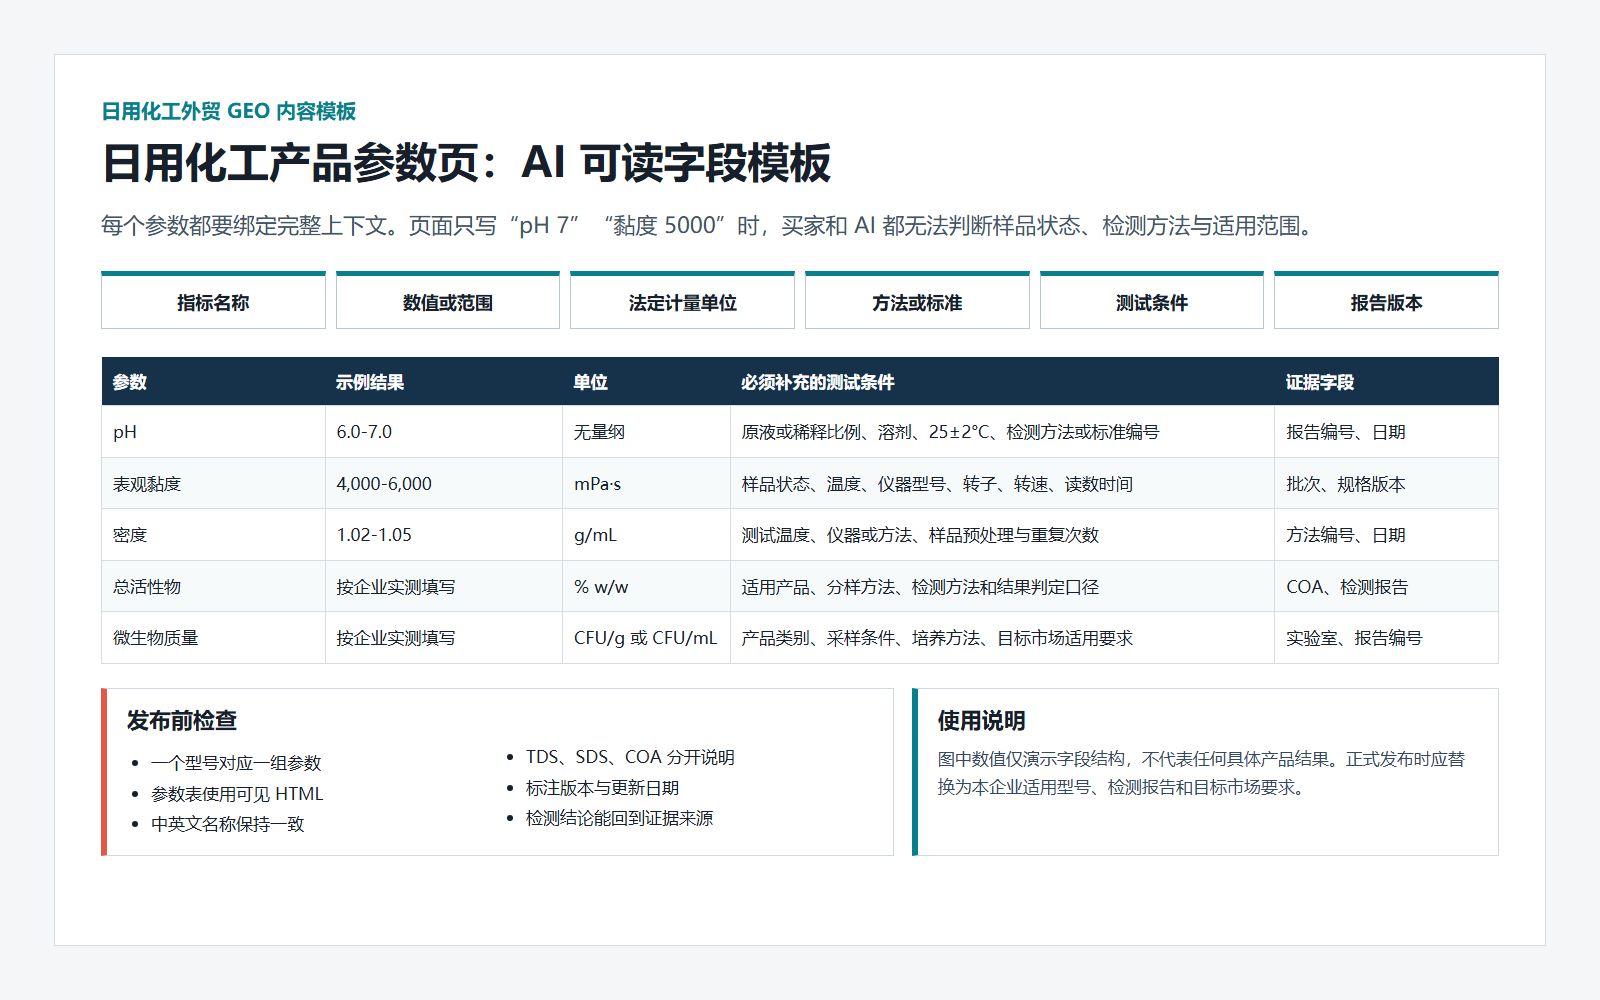Click checklist item 参数表使用可见 HTML
1600x1000 pixels.
tap(237, 794)
